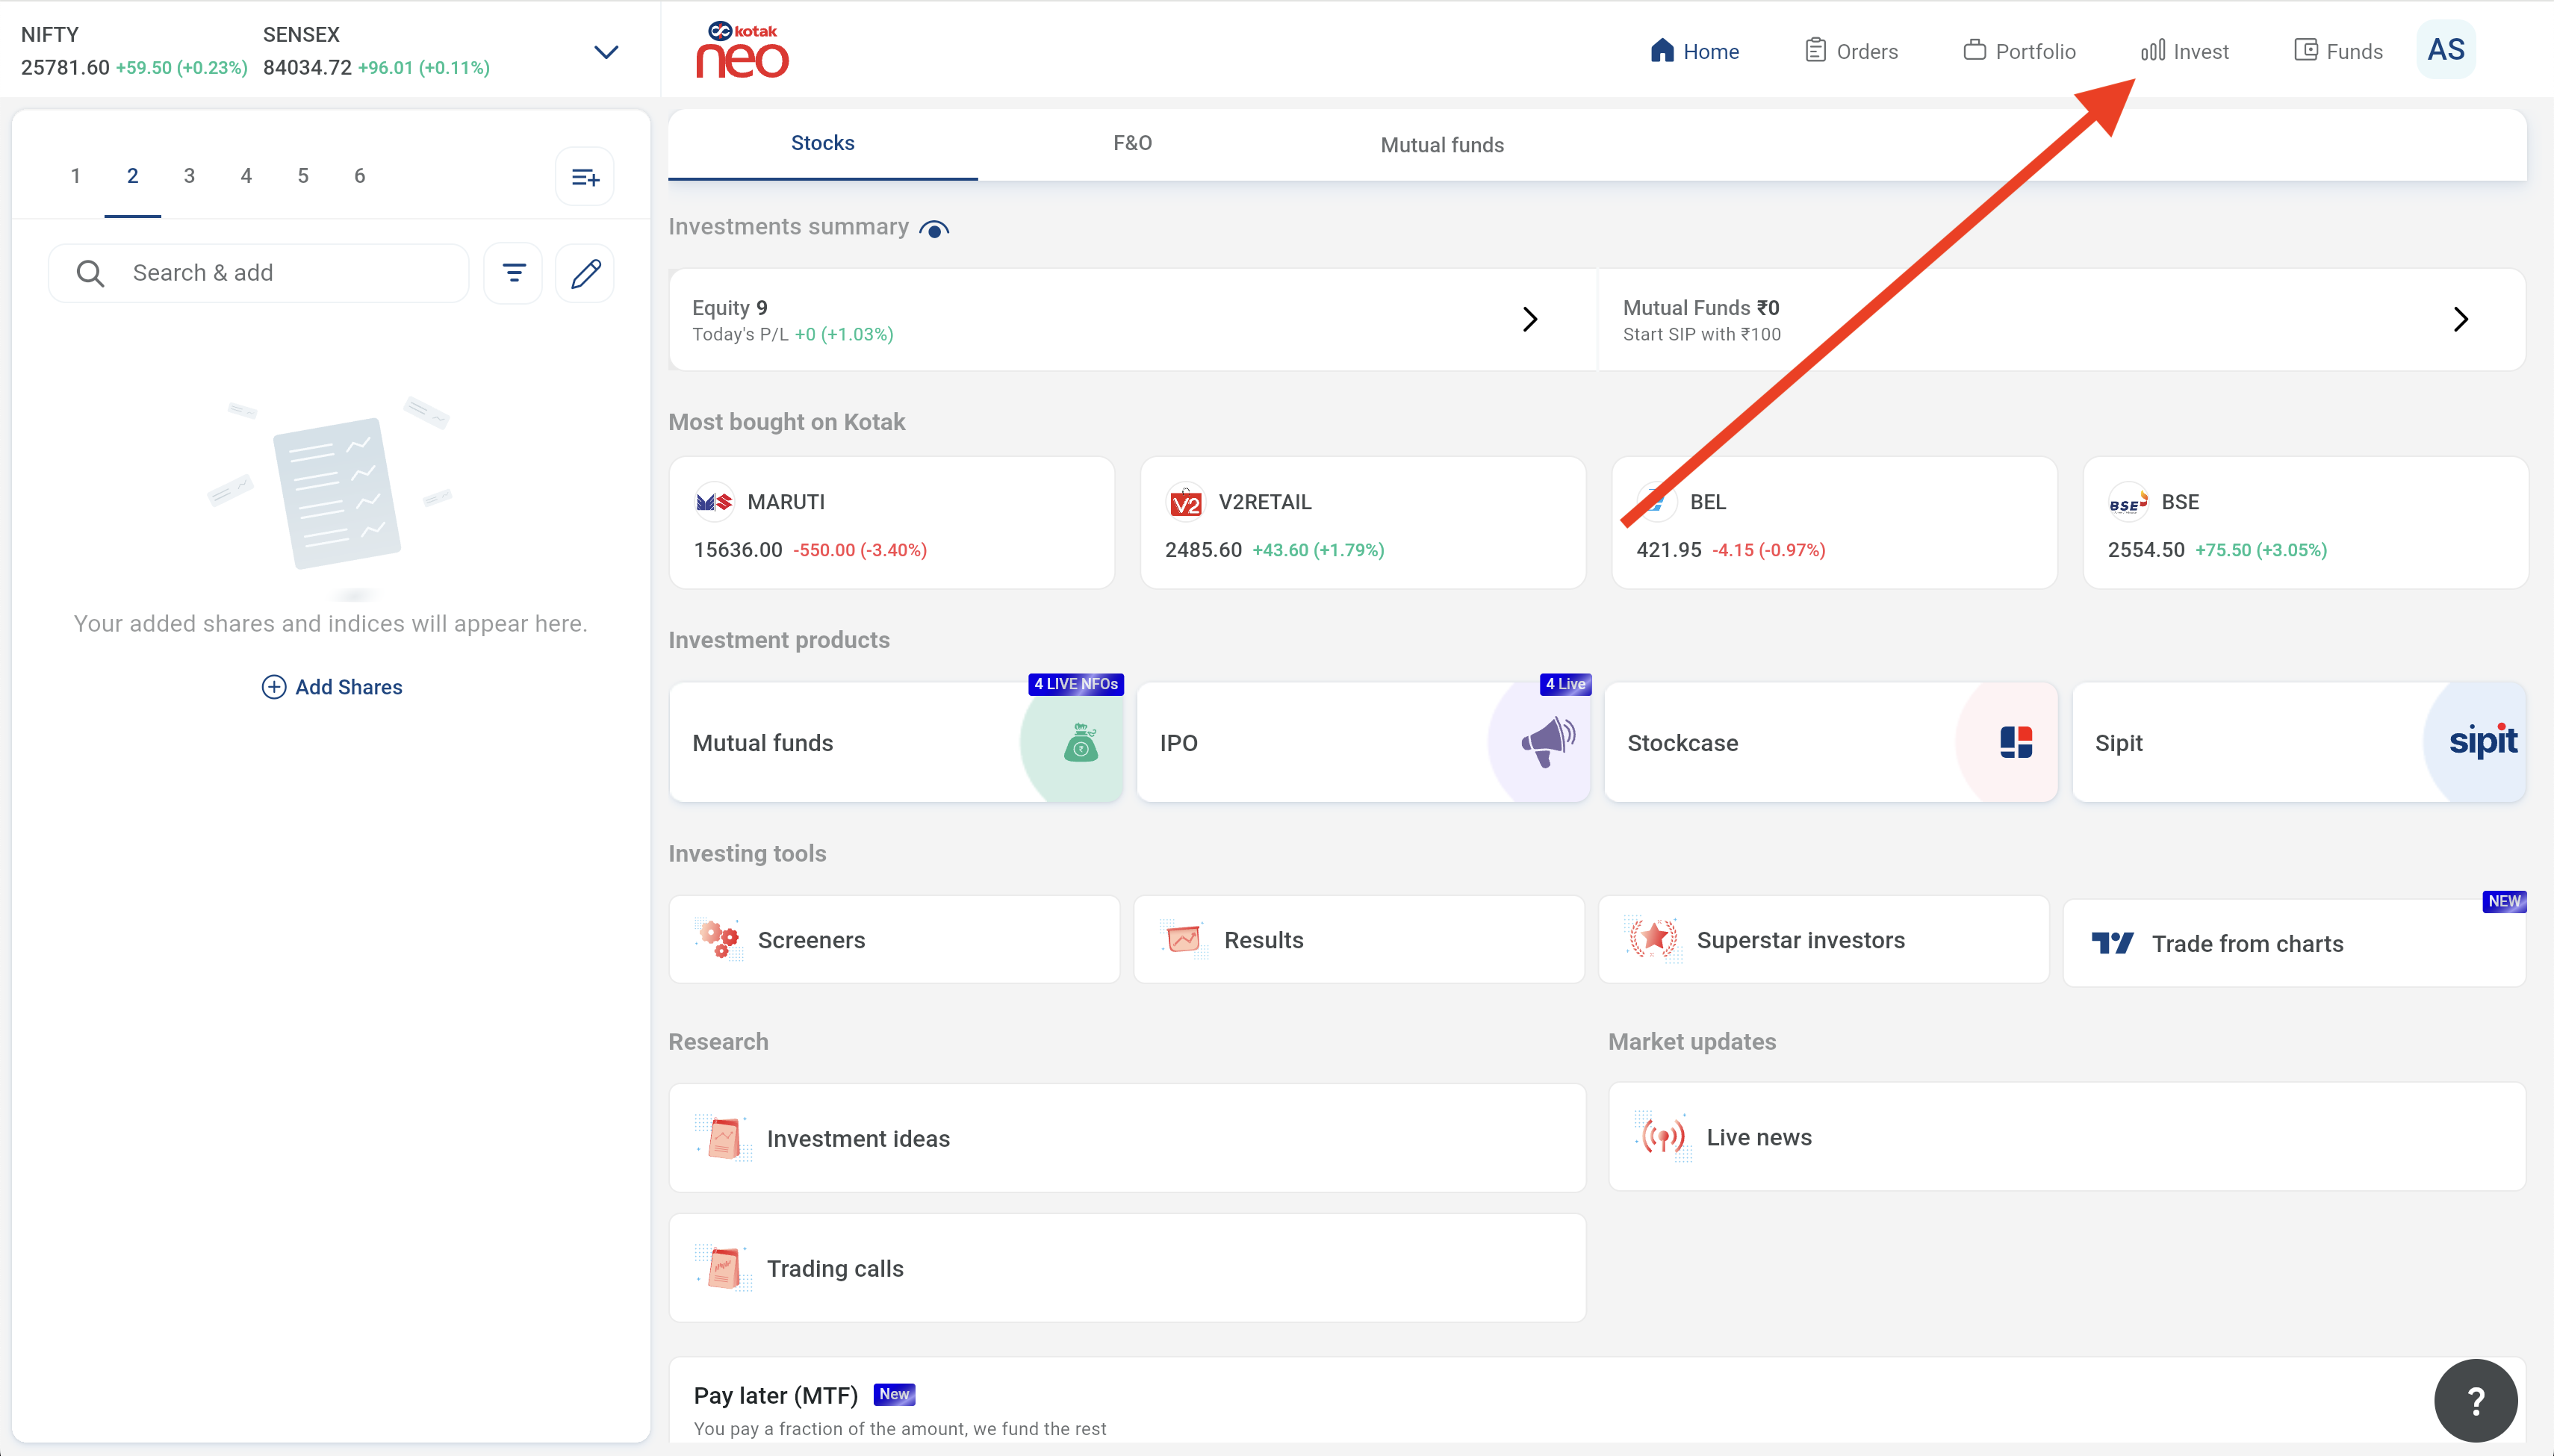Switch to the F&O tab
The width and height of the screenshot is (2554, 1456).
[x=1132, y=144]
